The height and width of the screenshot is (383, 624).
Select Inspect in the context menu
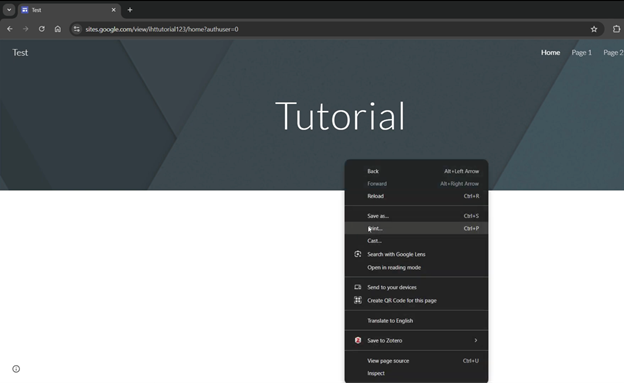pos(416,373)
